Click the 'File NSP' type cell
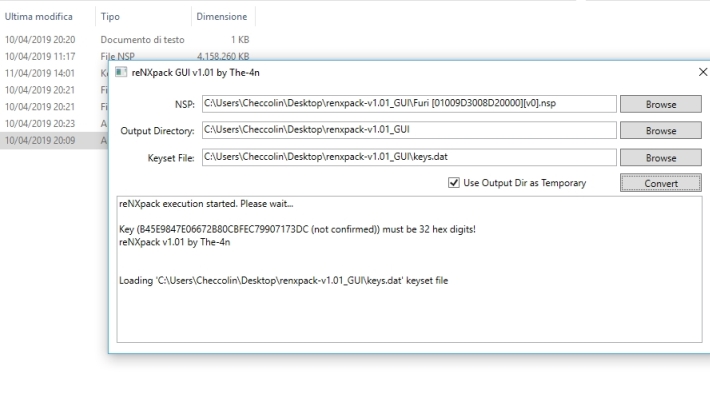This screenshot has height=399, width=710. coord(117,57)
